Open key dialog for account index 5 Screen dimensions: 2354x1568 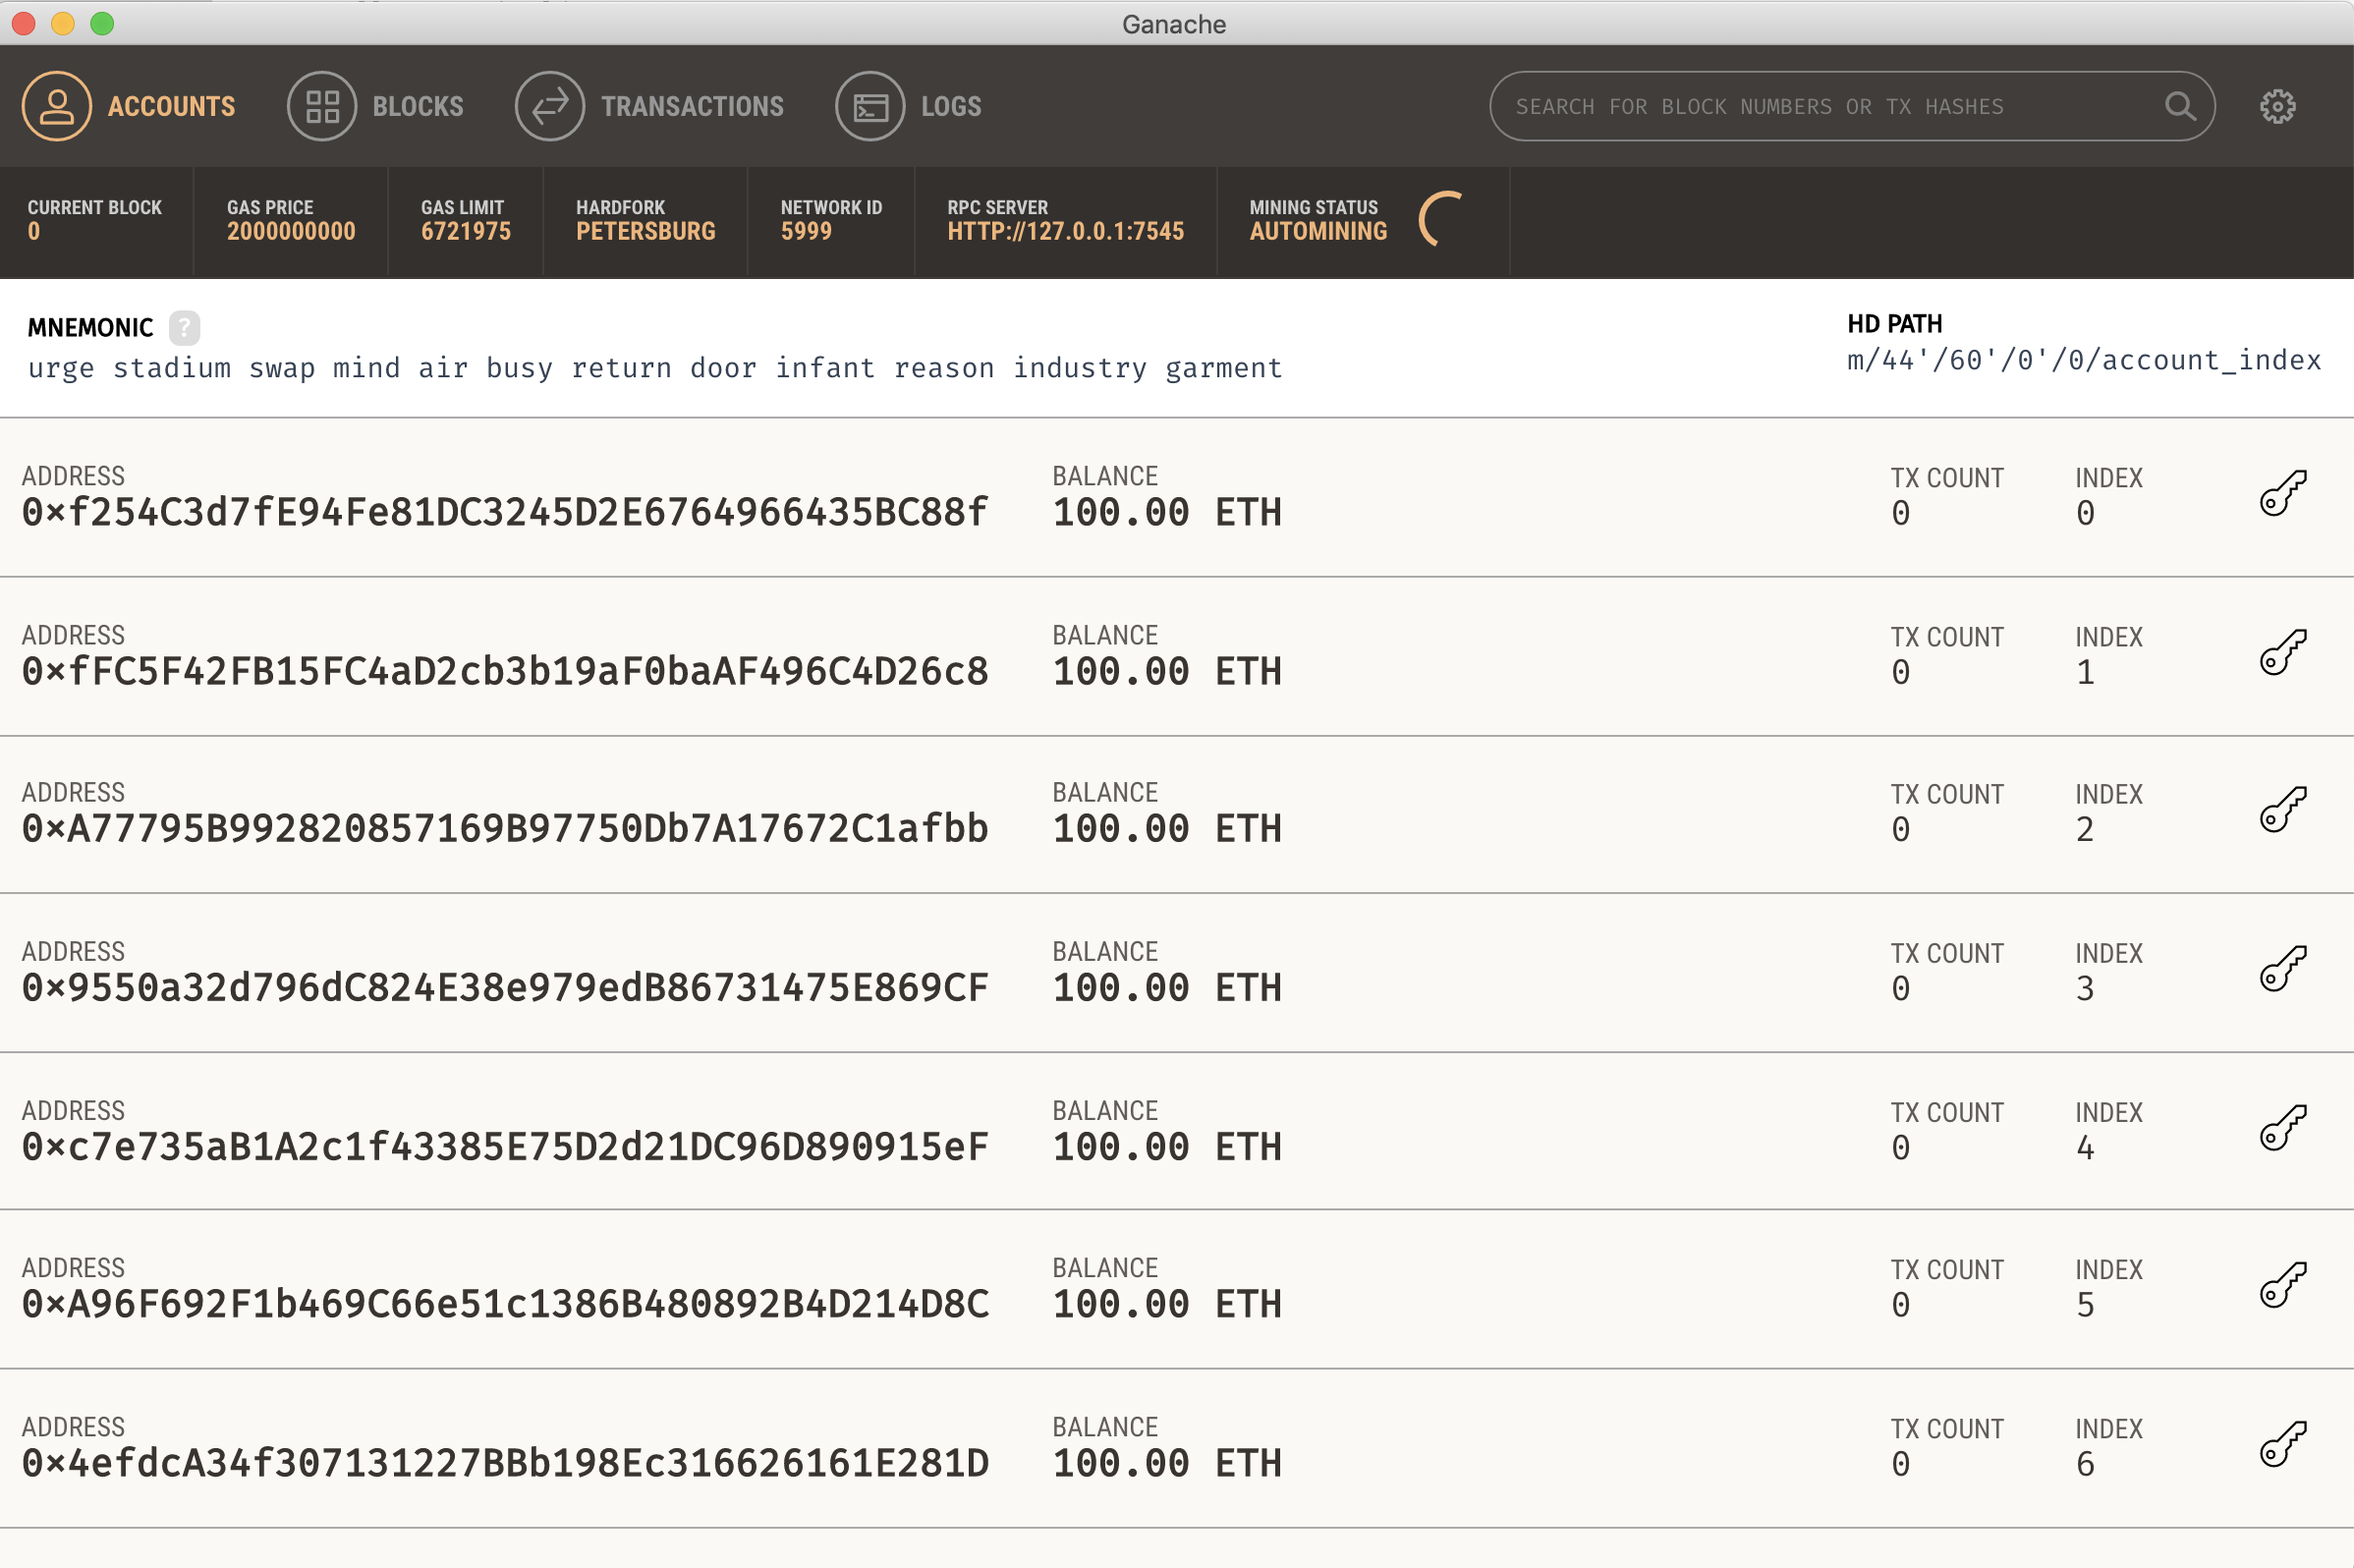pos(2282,1284)
